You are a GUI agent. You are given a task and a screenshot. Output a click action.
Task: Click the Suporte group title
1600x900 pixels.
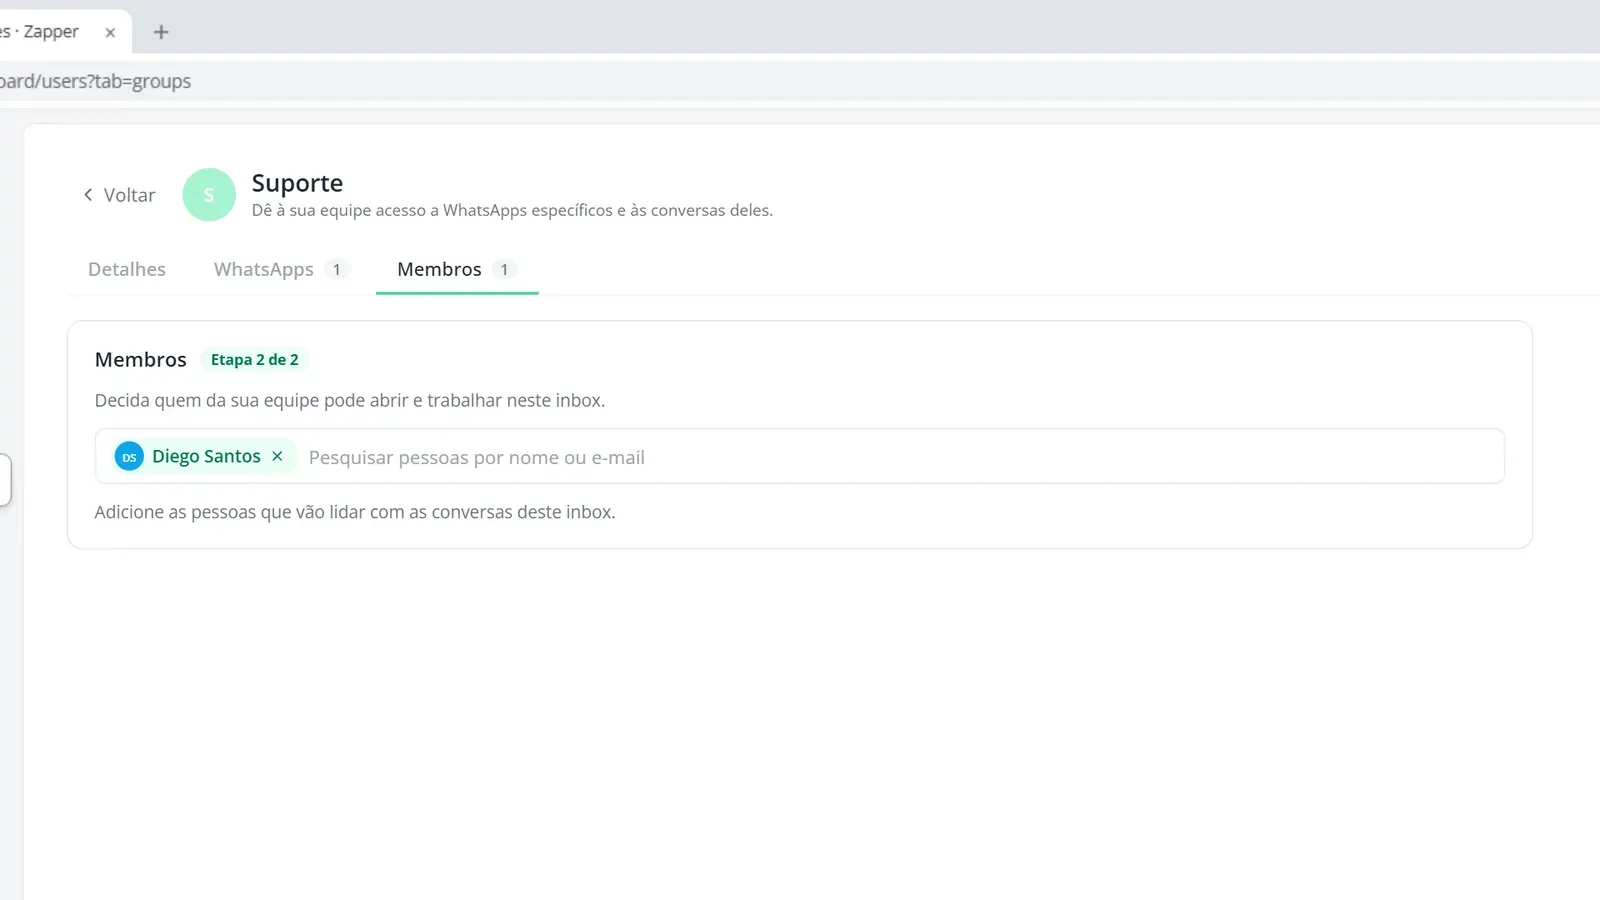297,183
